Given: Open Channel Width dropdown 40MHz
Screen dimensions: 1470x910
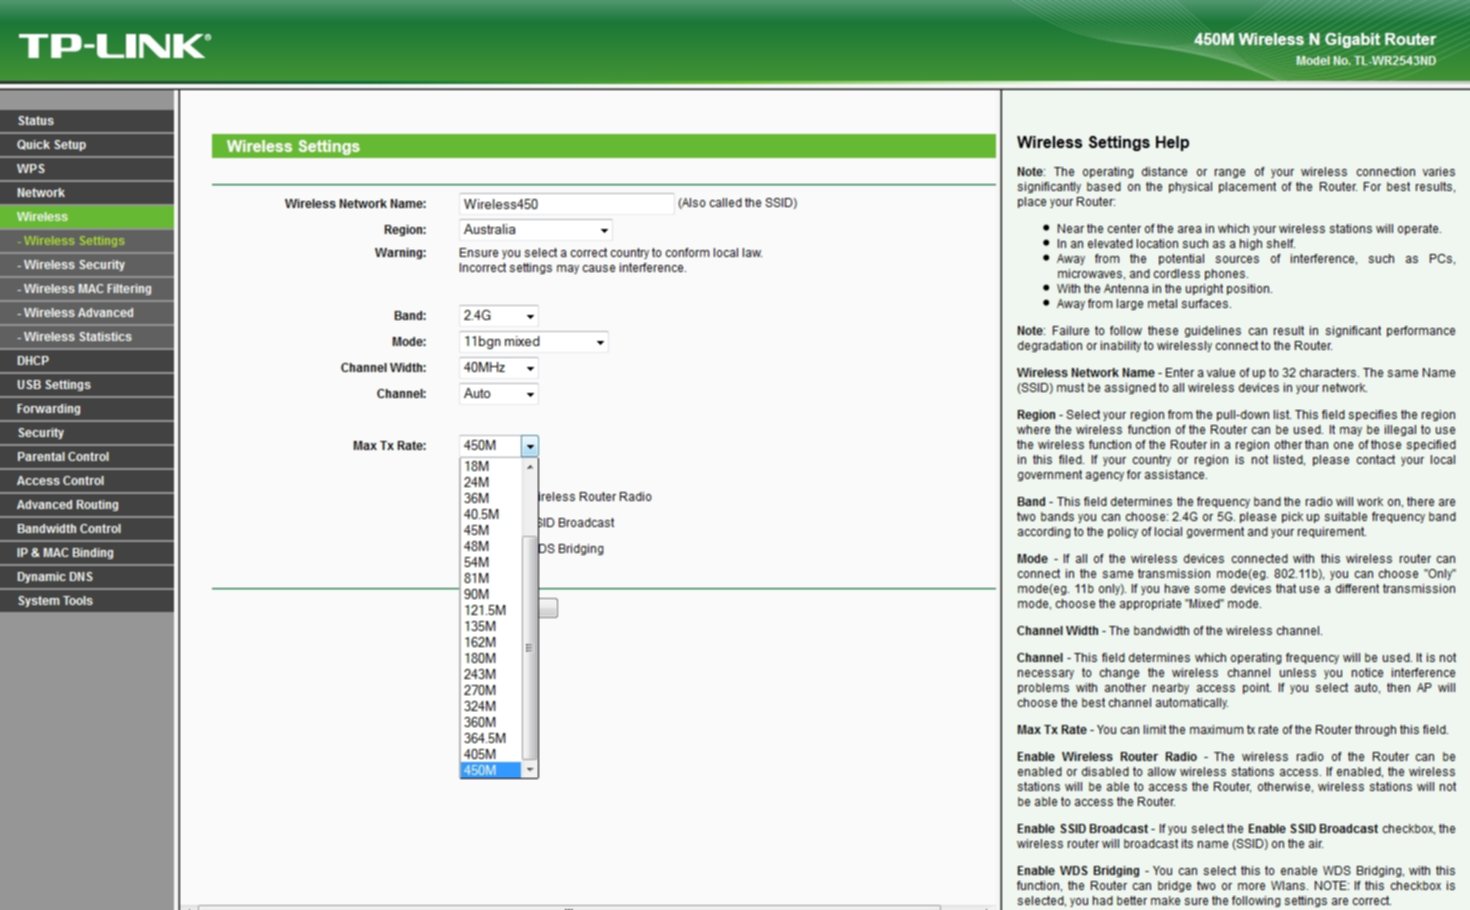Looking at the screenshot, I should [x=498, y=368].
